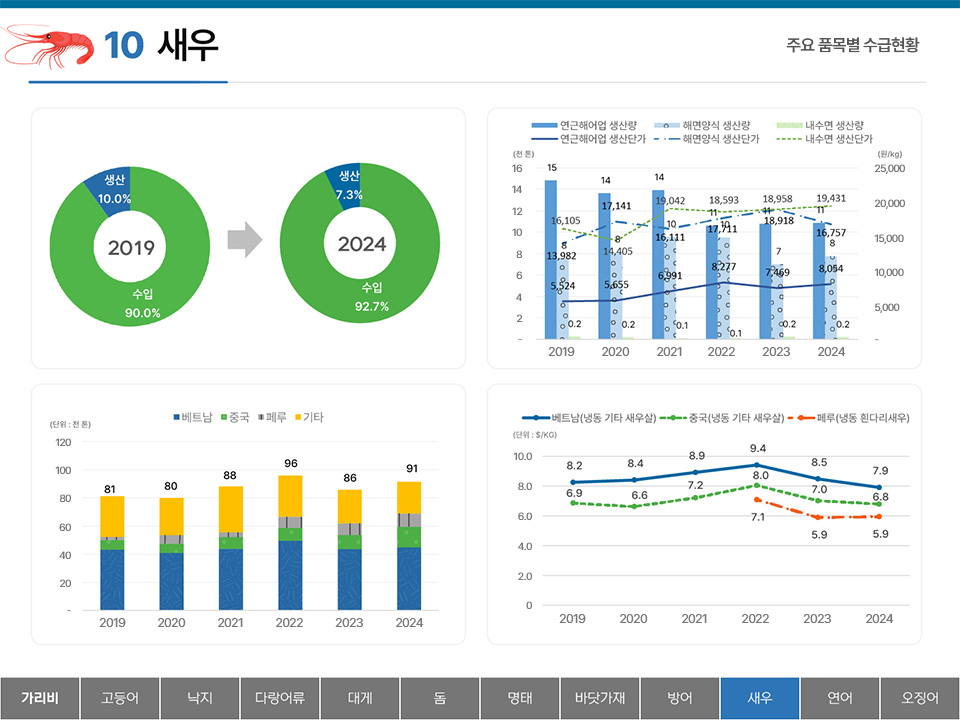Click the 주요 품목별 수급현황 heading
This screenshot has width=960, height=720.
(x=852, y=45)
